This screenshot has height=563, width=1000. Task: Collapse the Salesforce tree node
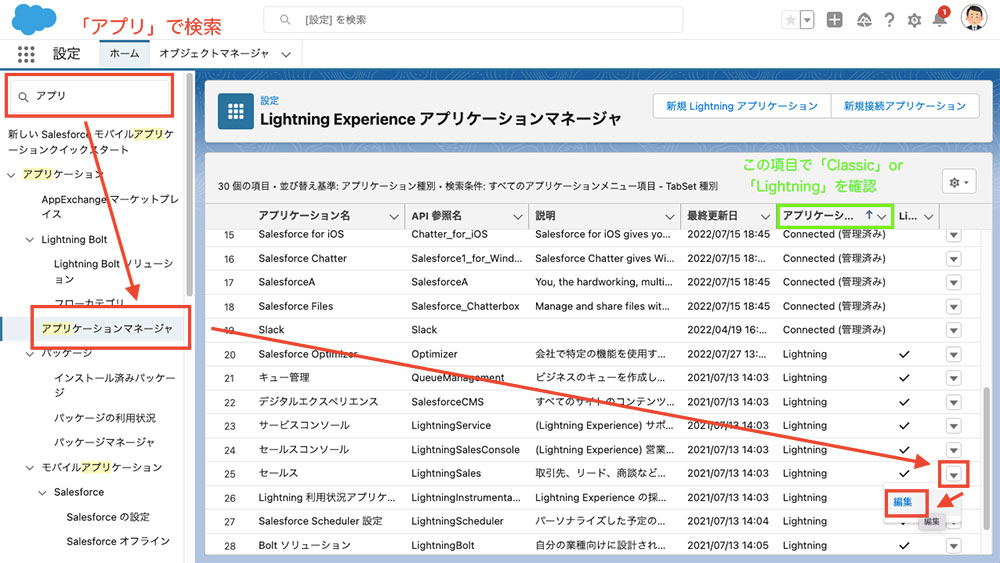click(42, 492)
